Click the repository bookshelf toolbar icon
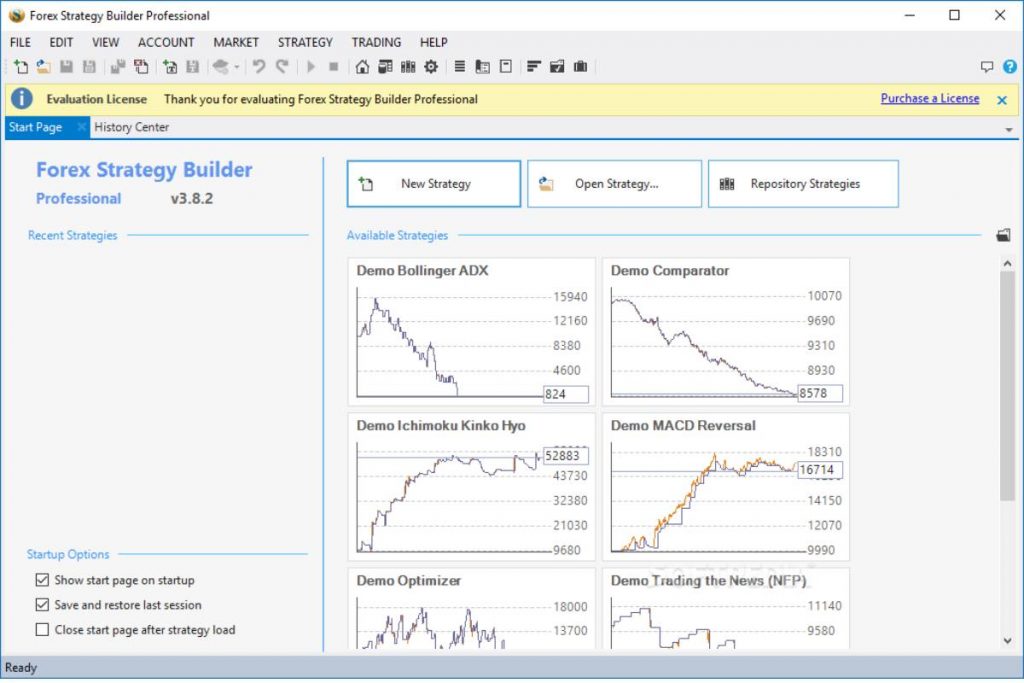1024x683 pixels. [x=408, y=67]
